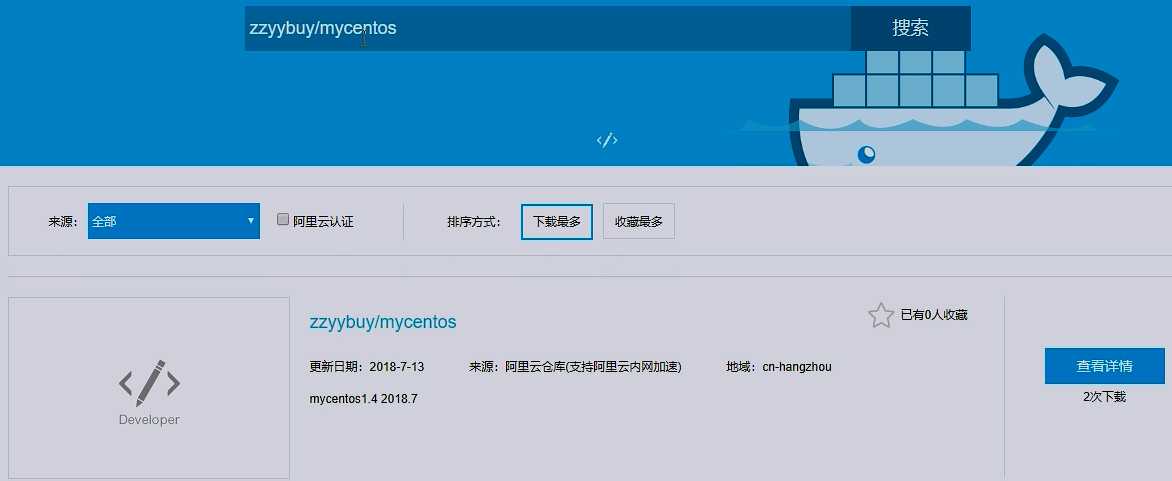Click the 已有0人收藏 favorites count
This screenshot has width=1172, height=481.
pos(934,315)
